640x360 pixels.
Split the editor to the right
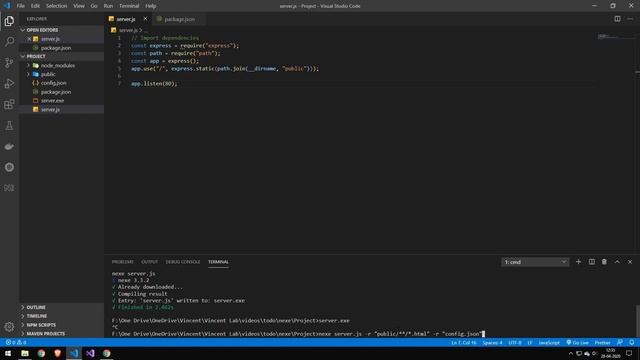(x=617, y=19)
